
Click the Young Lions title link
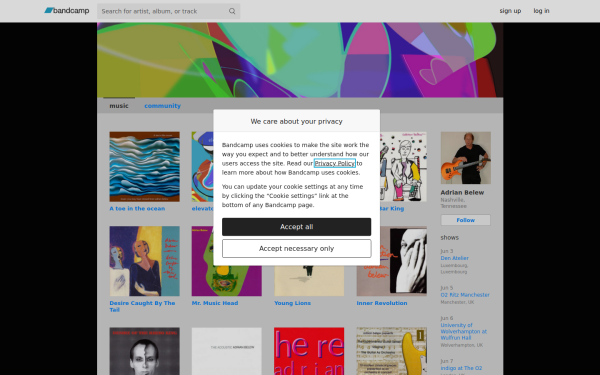pyautogui.click(x=292, y=303)
